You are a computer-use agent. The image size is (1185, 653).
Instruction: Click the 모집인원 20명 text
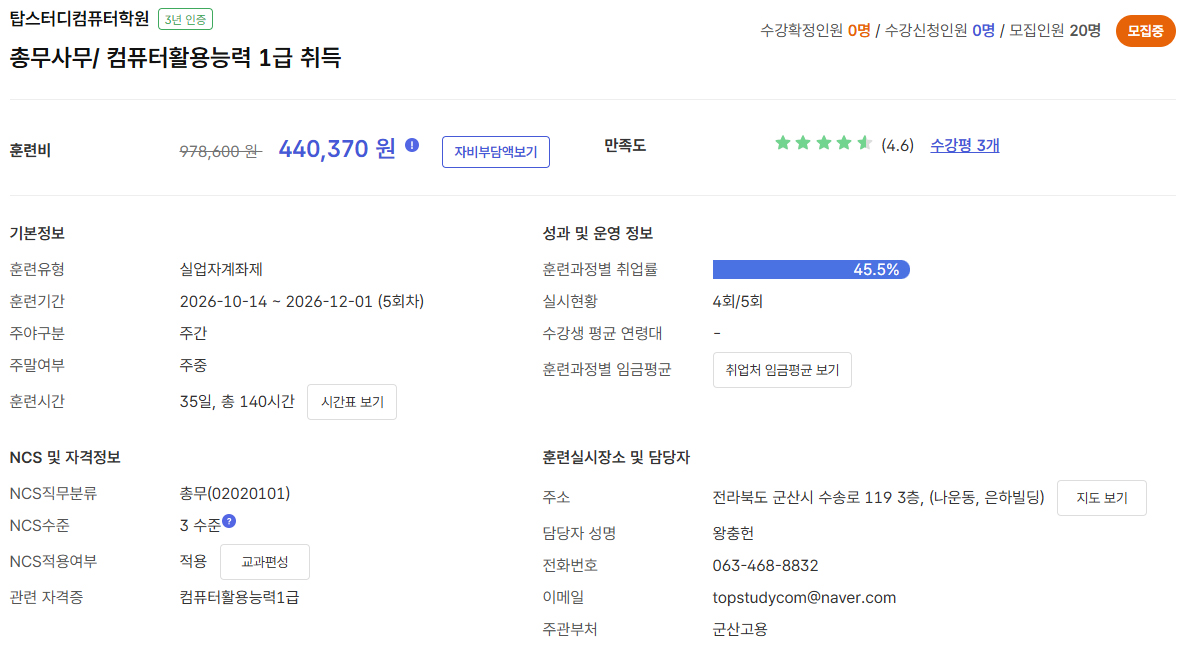click(x=1055, y=30)
